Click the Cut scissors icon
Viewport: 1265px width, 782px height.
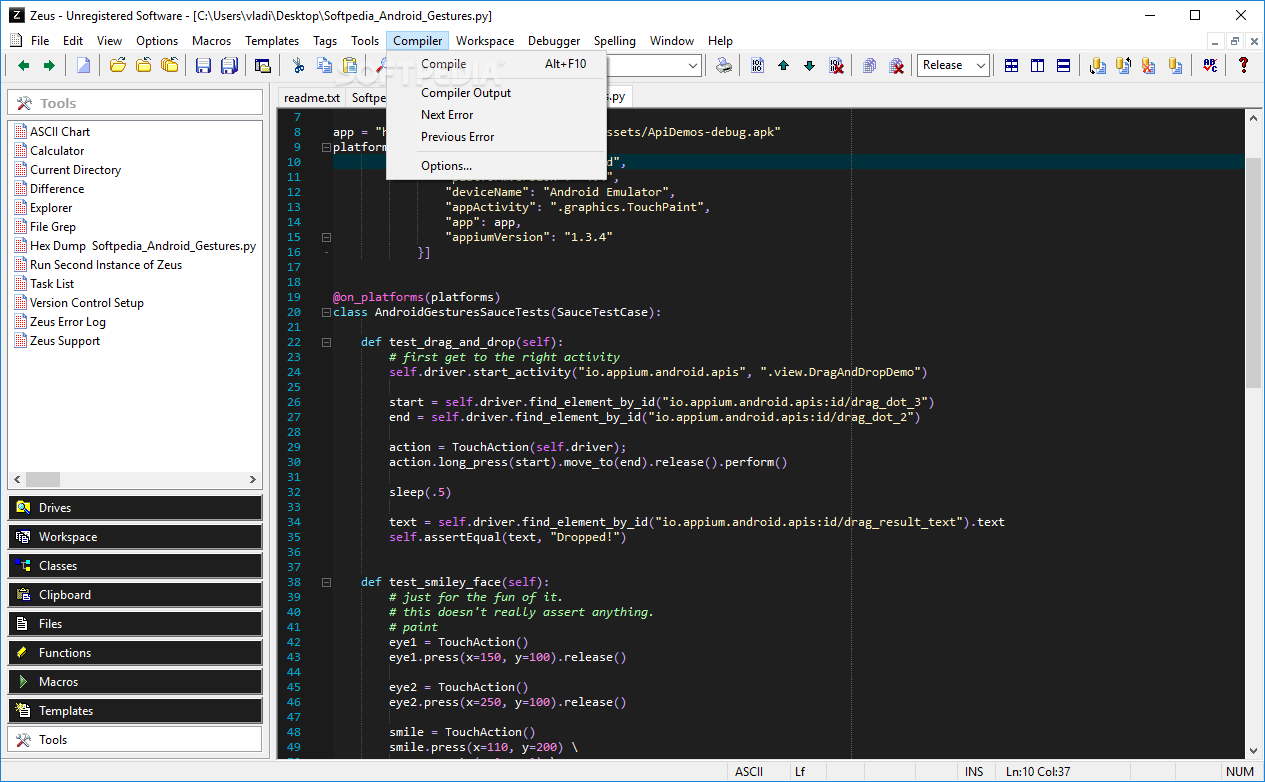point(298,66)
